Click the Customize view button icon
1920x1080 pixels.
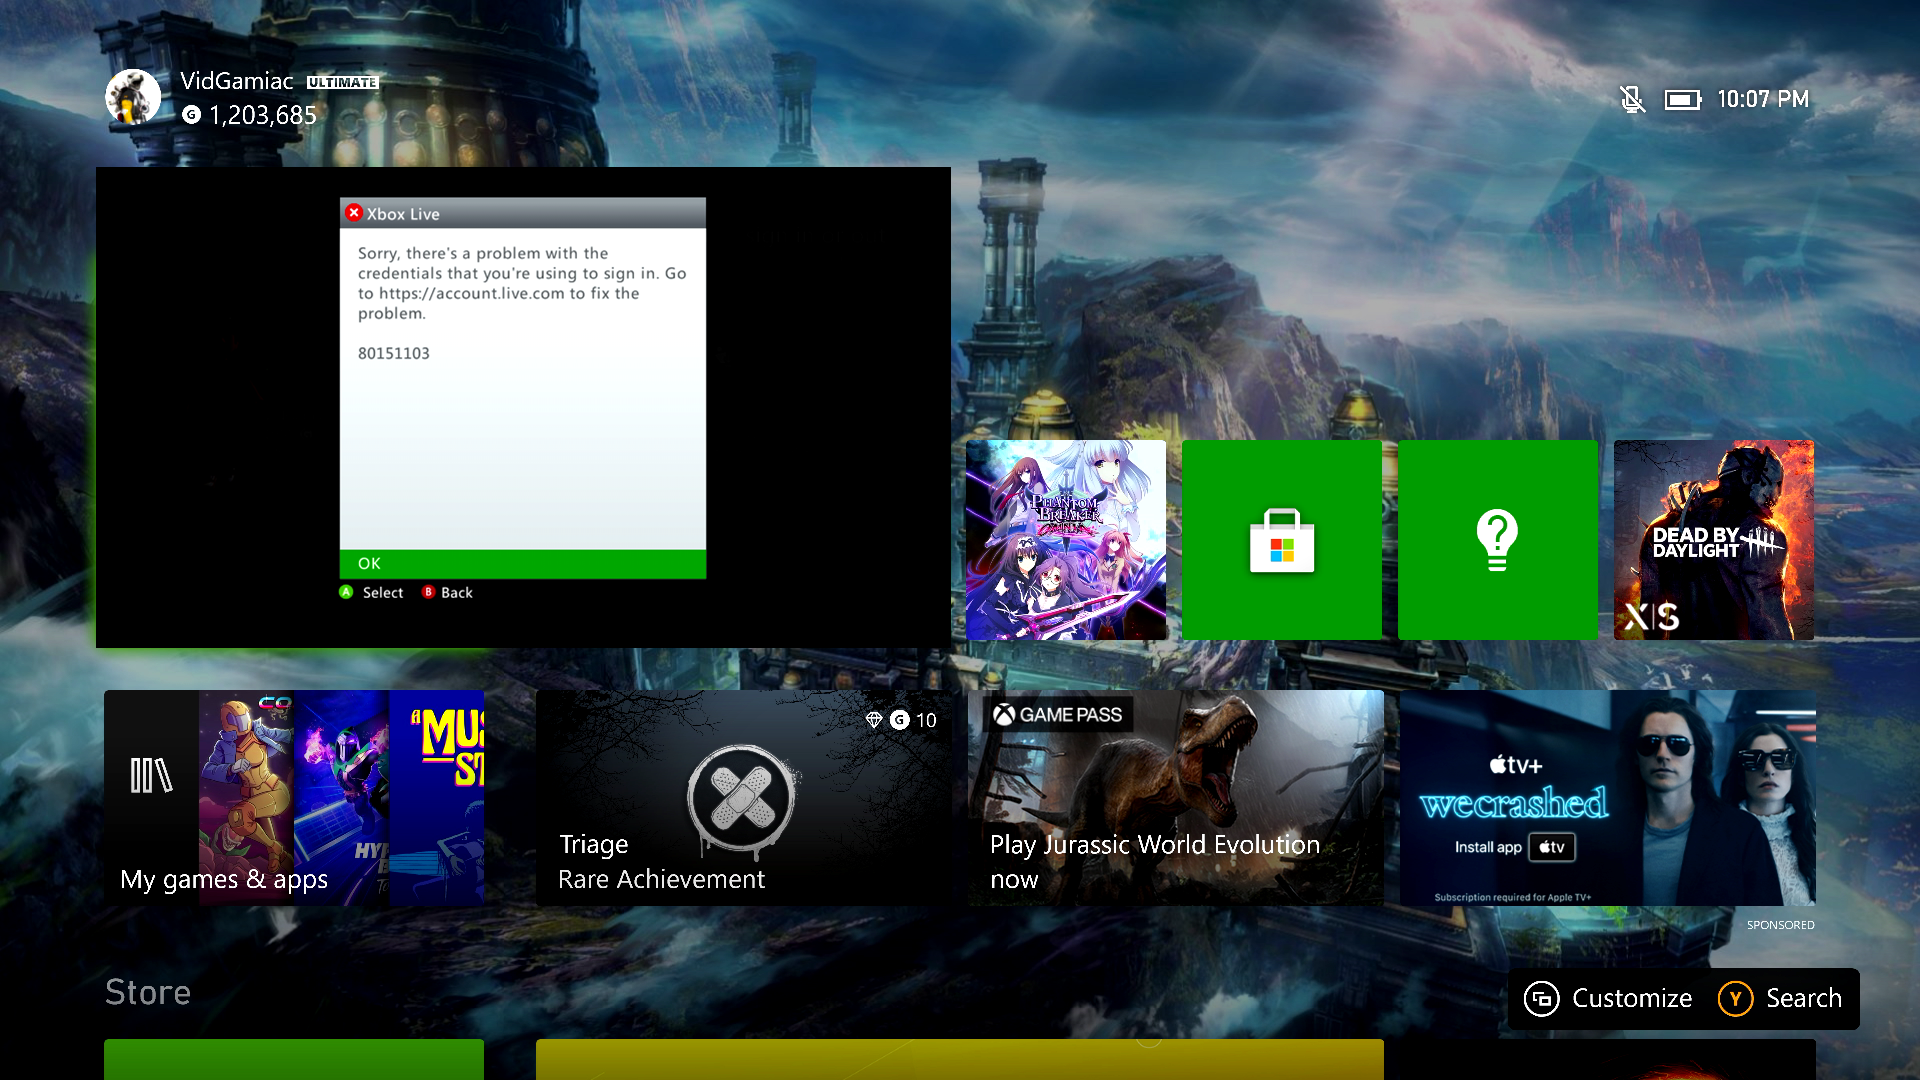click(x=1542, y=998)
